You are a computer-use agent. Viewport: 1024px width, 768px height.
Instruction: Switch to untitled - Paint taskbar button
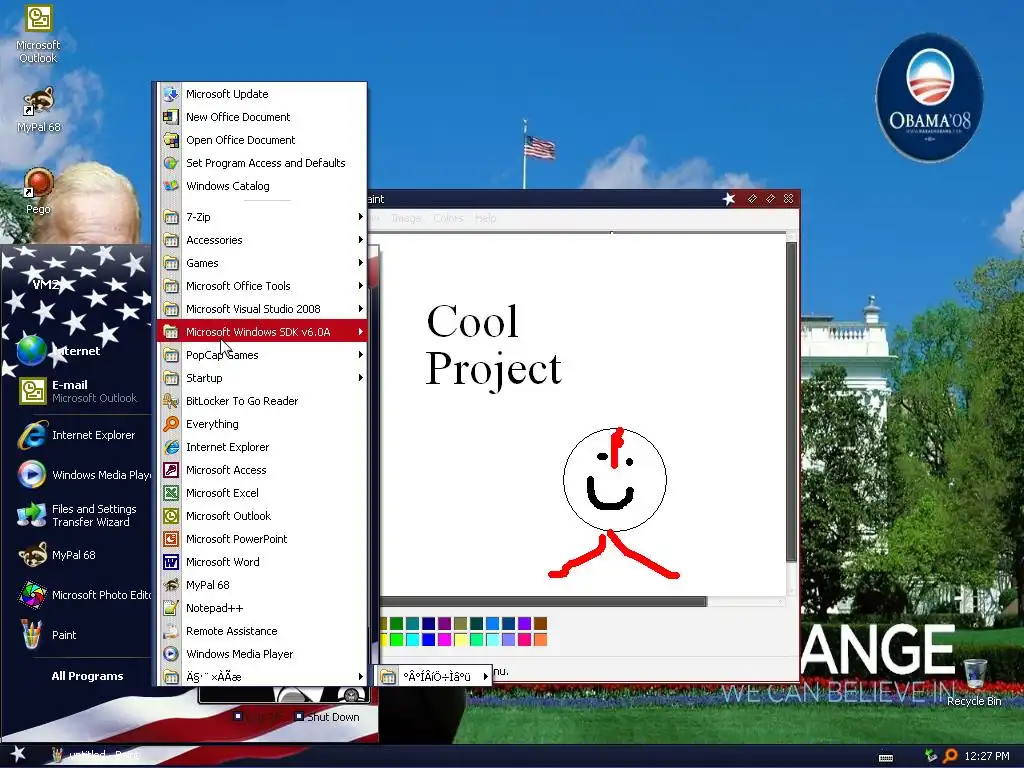pyautogui.click(x=97, y=755)
